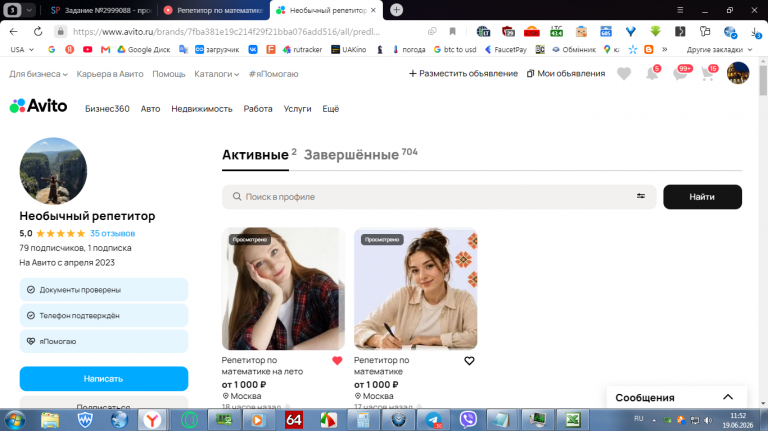The image size is (768, 431).
Task: Open the shopping cart icon
Action: tap(707, 74)
